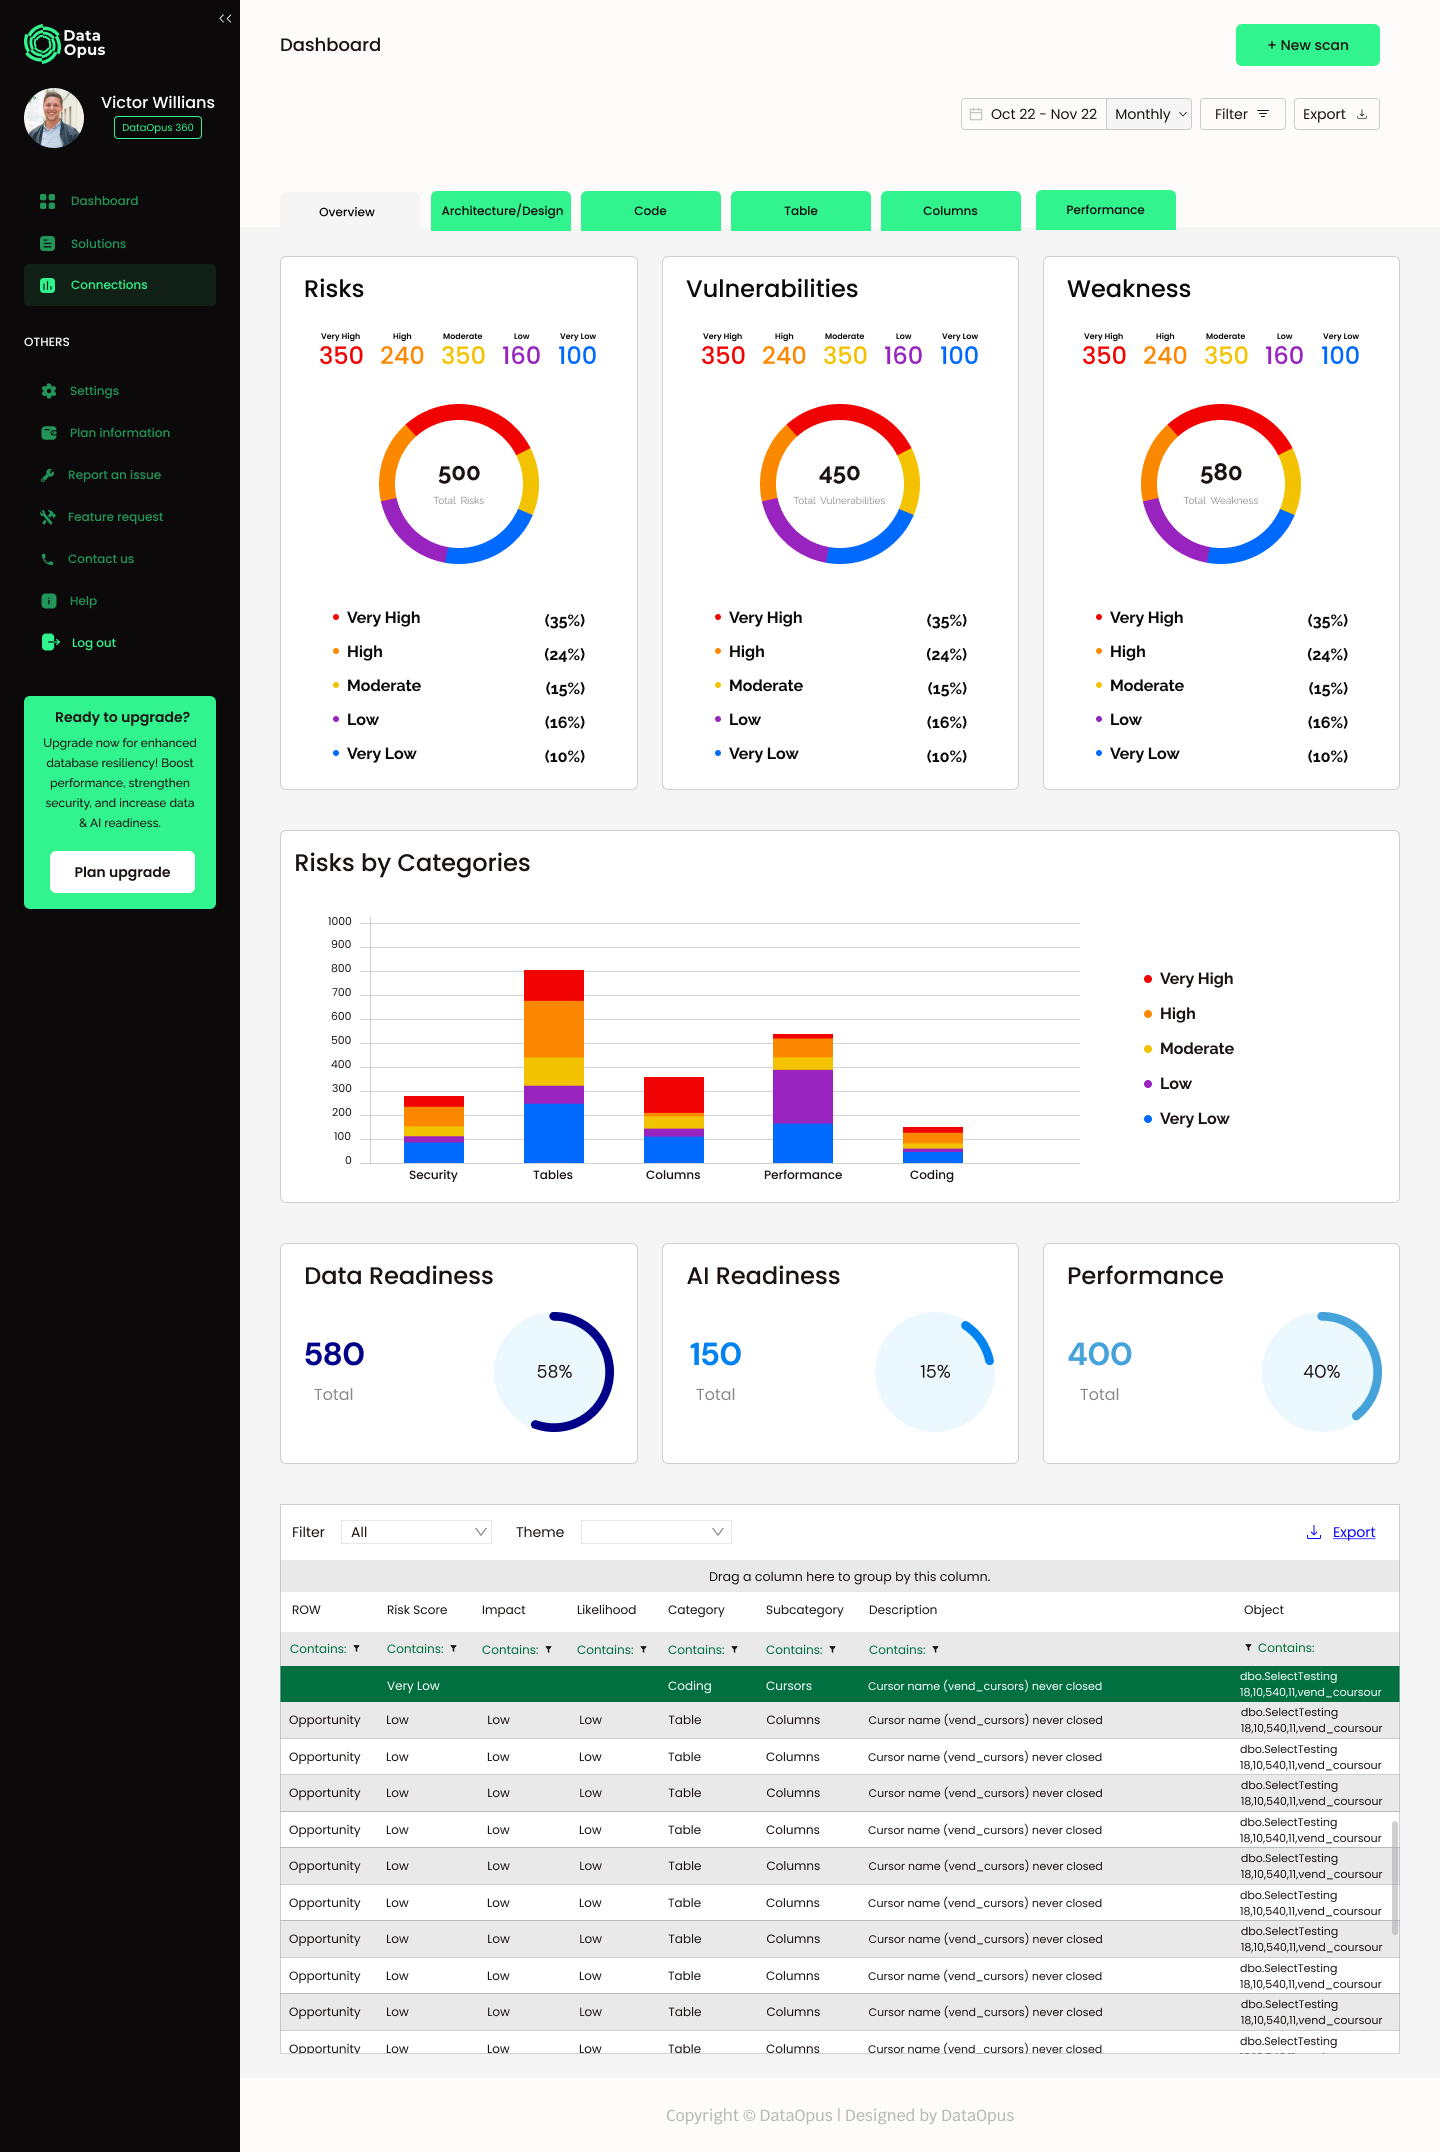Switch to the Overview tab
Screen dimensions: 1440x2152
click(x=350, y=211)
